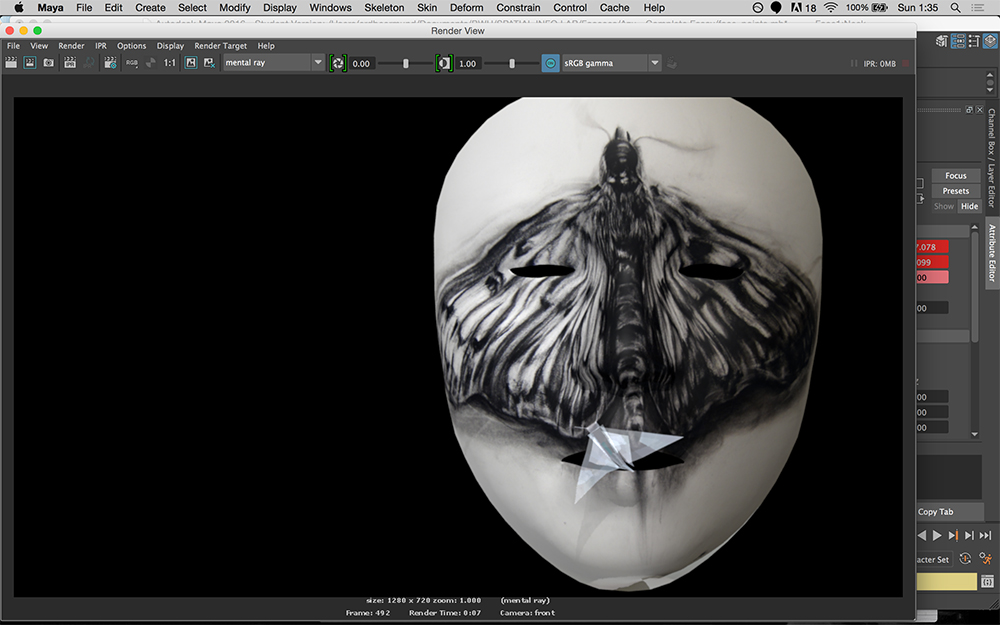This screenshot has width=1000, height=625.
Task: Open Render Settings from the toolbar icon
Action: 110,63
